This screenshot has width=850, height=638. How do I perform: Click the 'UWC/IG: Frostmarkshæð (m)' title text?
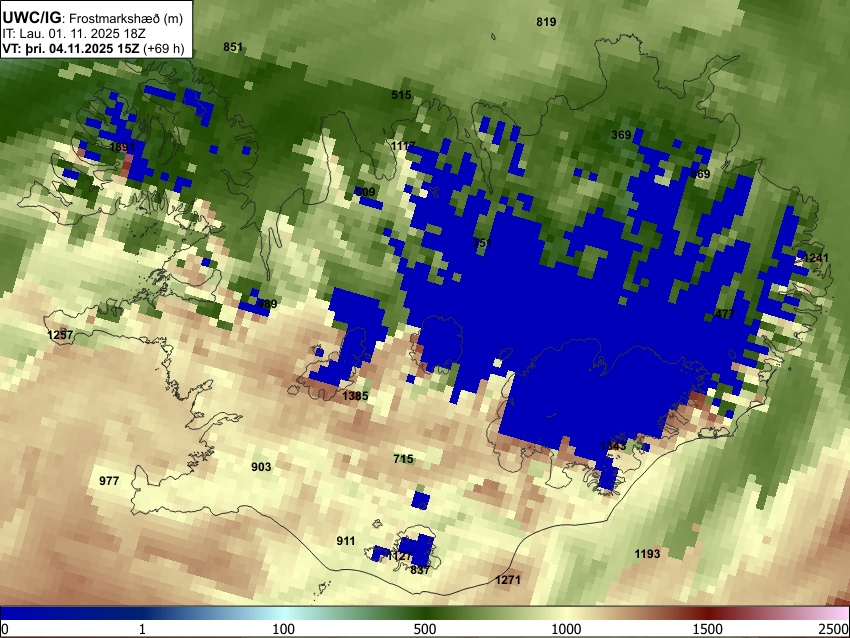(93, 18)
